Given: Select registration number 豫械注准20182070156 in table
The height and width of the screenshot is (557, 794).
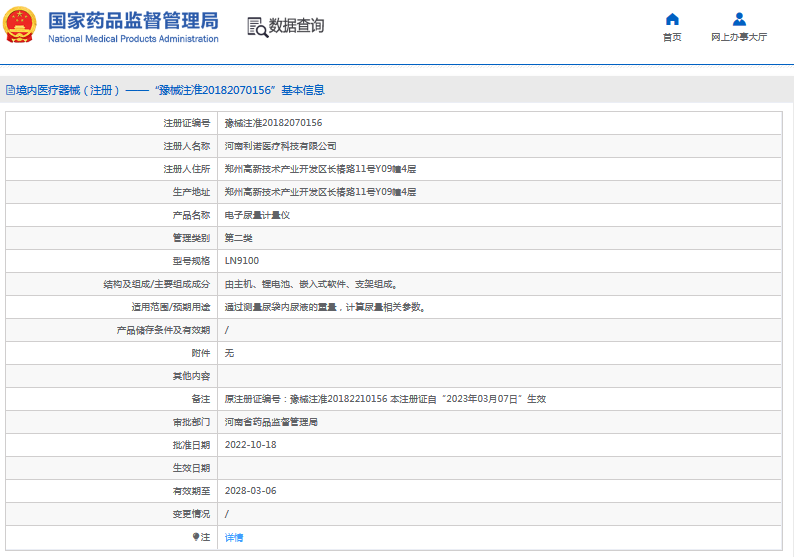Looking at the screenshot, I should coord(273,123).
